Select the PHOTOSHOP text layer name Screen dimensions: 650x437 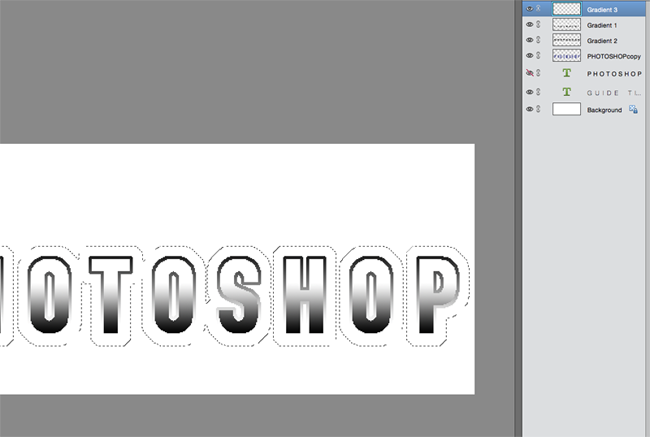click(x=614, y=74)
